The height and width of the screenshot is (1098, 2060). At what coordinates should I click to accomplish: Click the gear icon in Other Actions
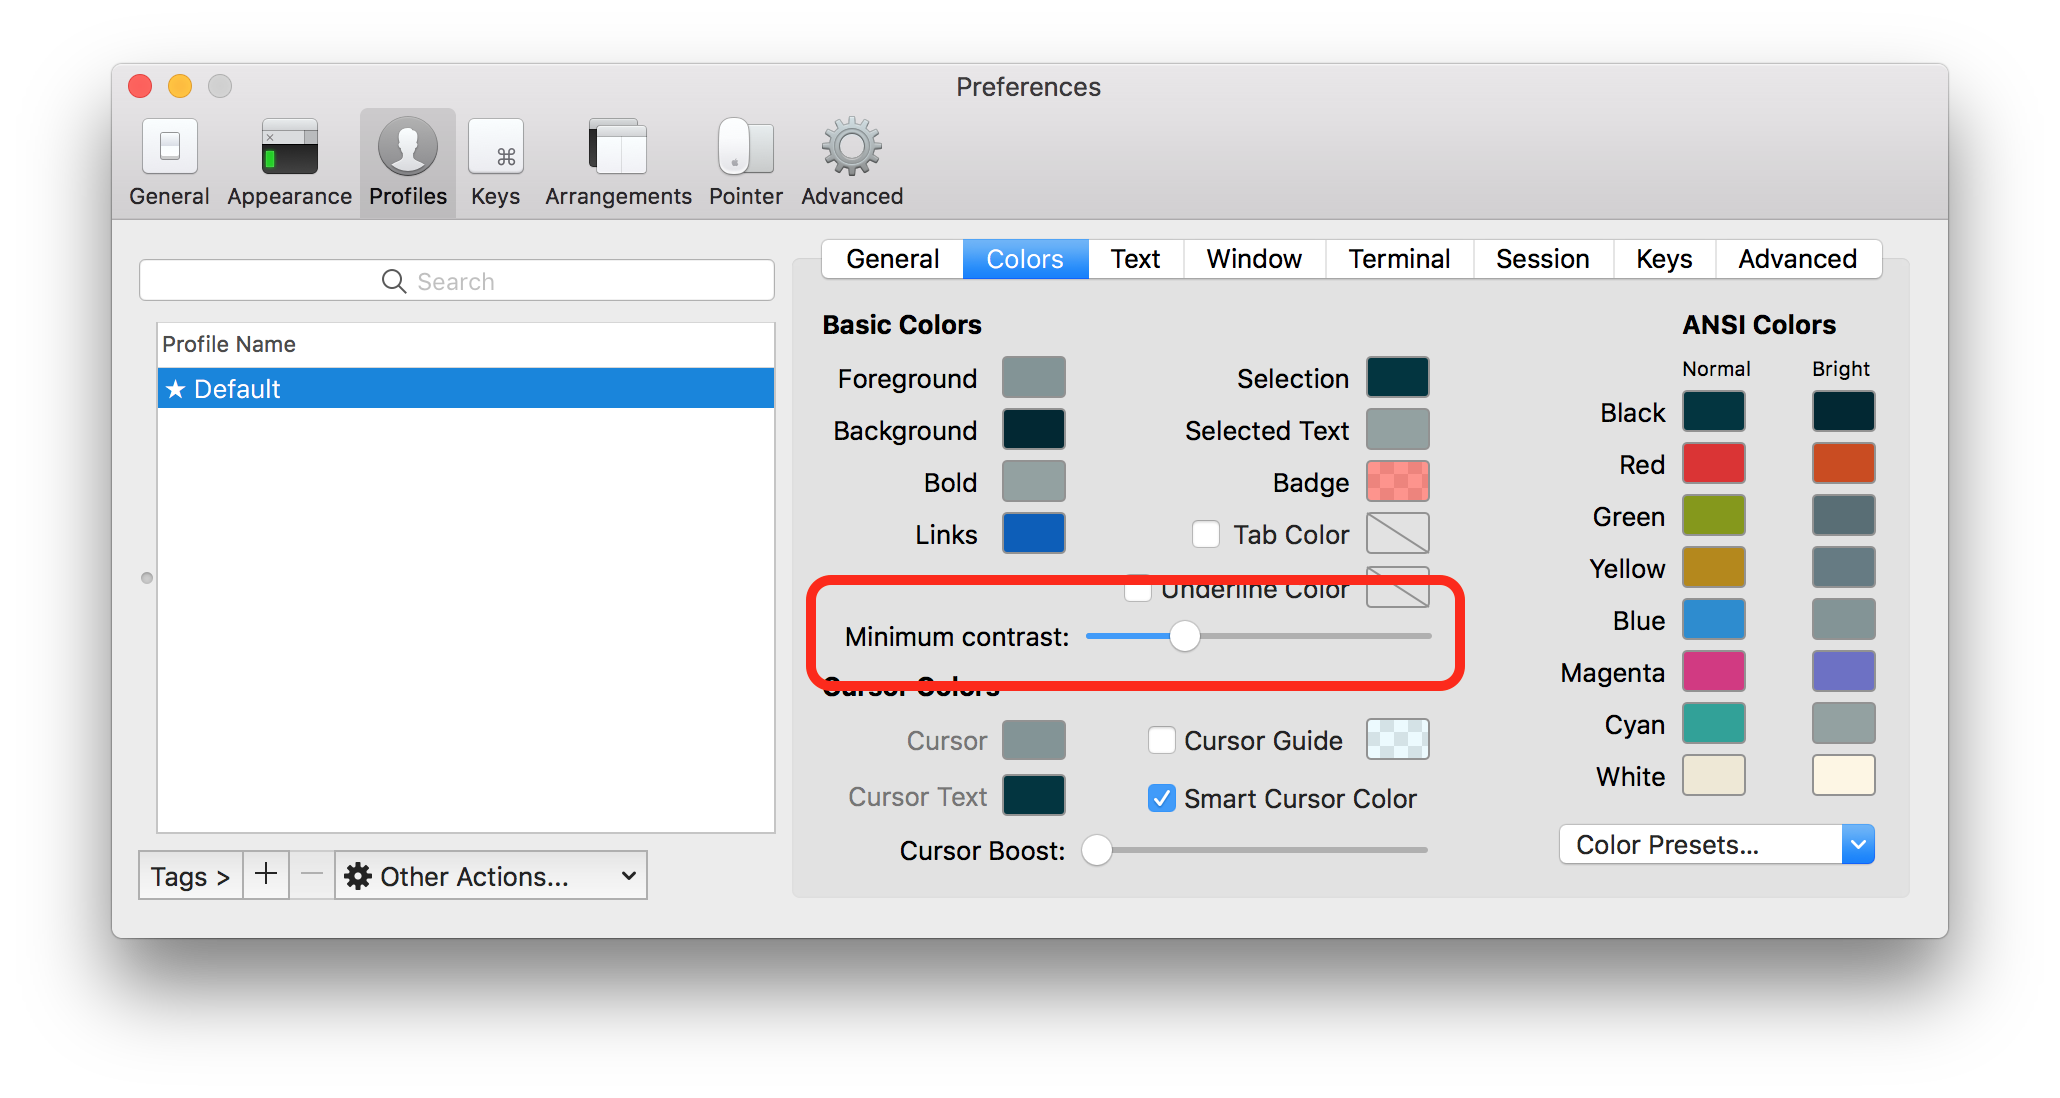[x=357, y=875]
